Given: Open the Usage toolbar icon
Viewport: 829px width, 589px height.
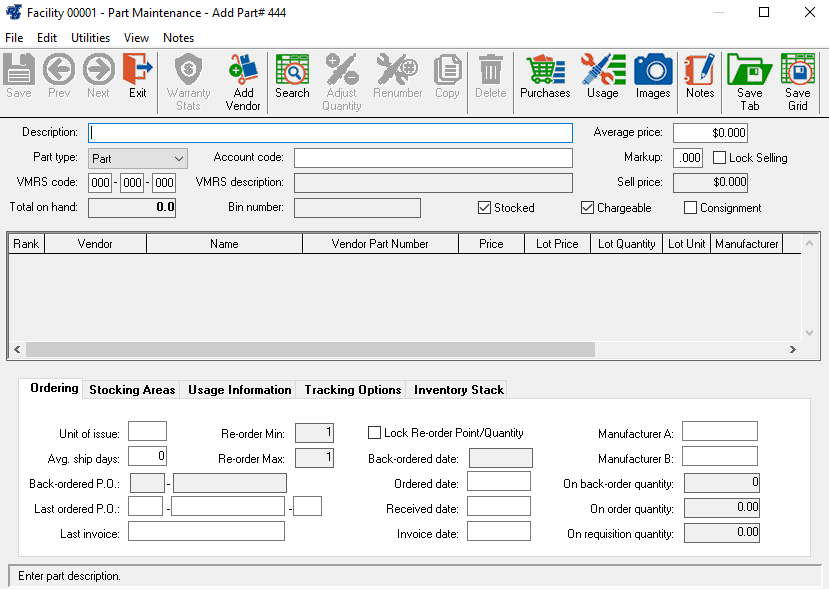Looking at the screenshot, I should click(602, 76).
